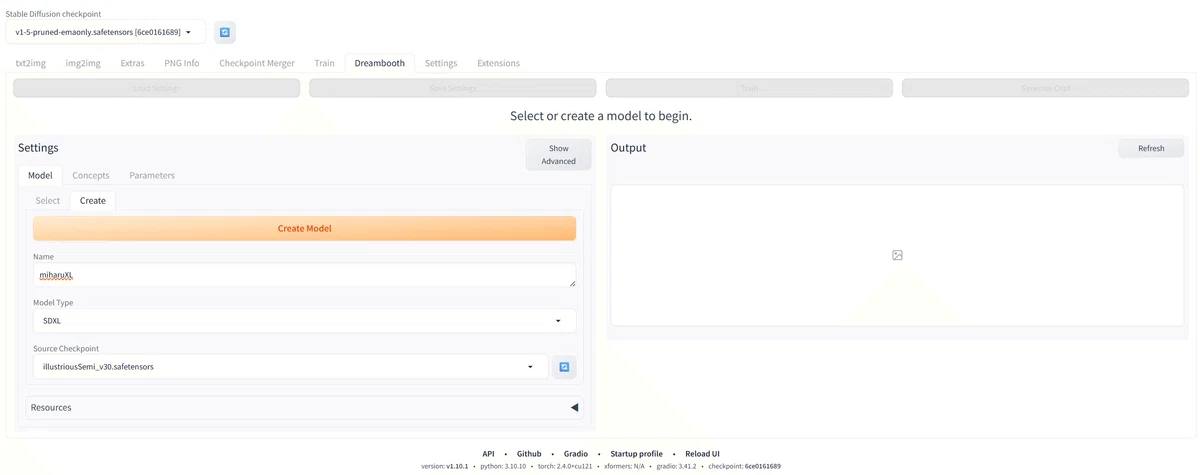Viewport: 1200px width, 475px height.
Task: Switch to the Parameters sub-tab
Action: click(x=152, y=175)
